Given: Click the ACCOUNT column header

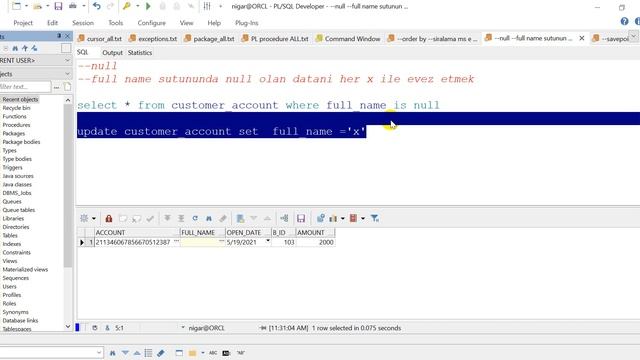Looking at the screenshot, I should click(137, 233).
